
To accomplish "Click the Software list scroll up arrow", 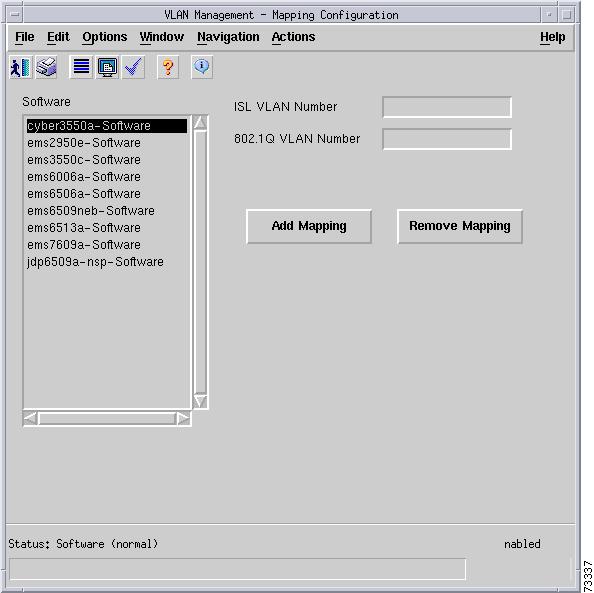I will click(x=200, y=123).
